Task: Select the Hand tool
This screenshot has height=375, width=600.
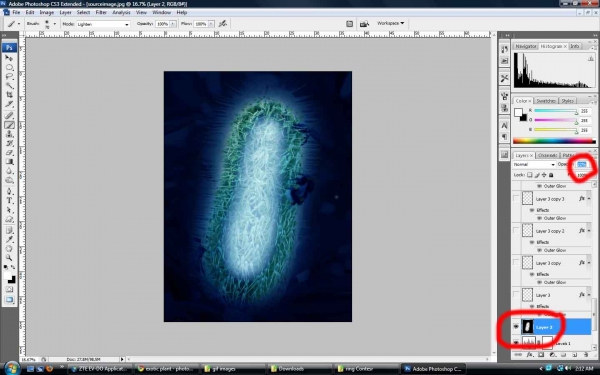Action: 9,249
